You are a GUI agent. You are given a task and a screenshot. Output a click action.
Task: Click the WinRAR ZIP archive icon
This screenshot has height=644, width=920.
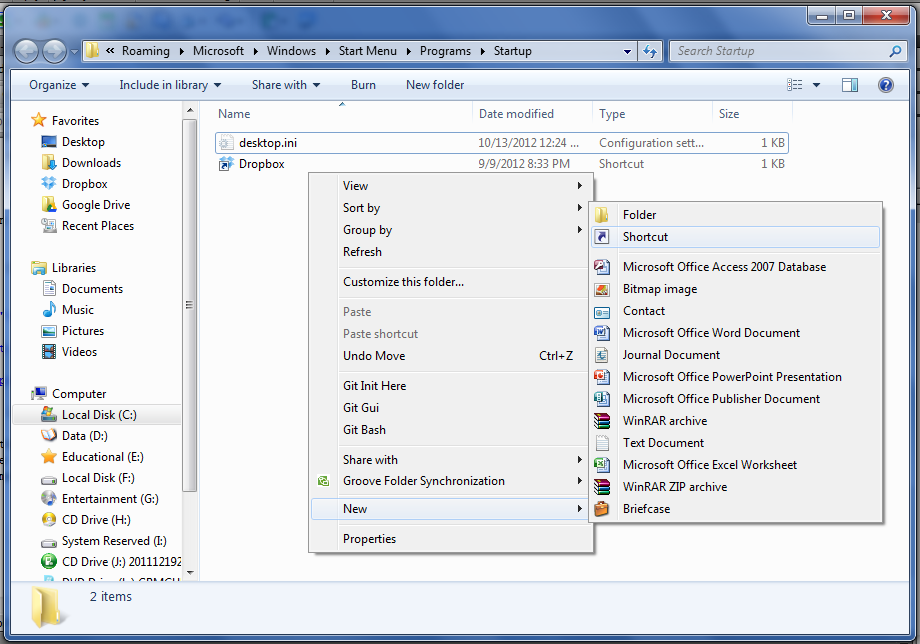coord(601,487)
